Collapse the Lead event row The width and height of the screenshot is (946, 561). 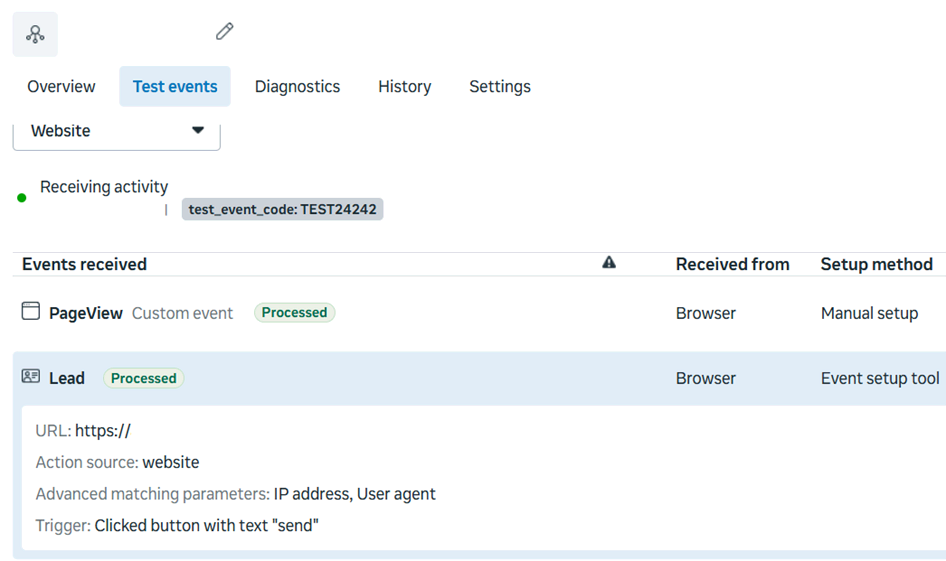coord(479,378)
